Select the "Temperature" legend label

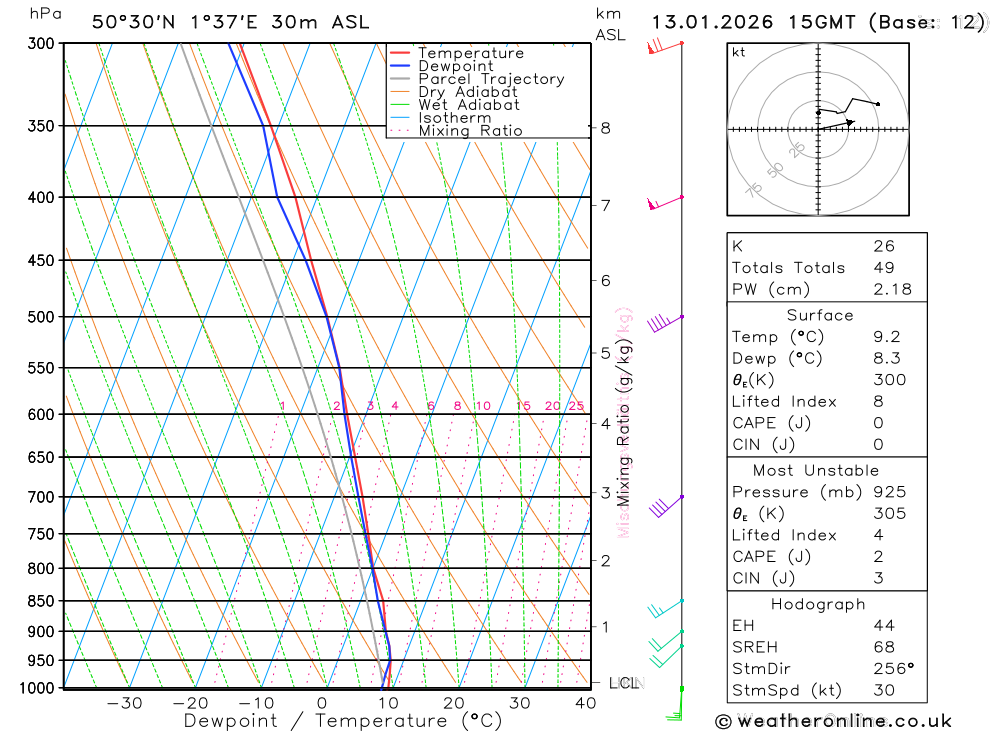tap(471, 53)
